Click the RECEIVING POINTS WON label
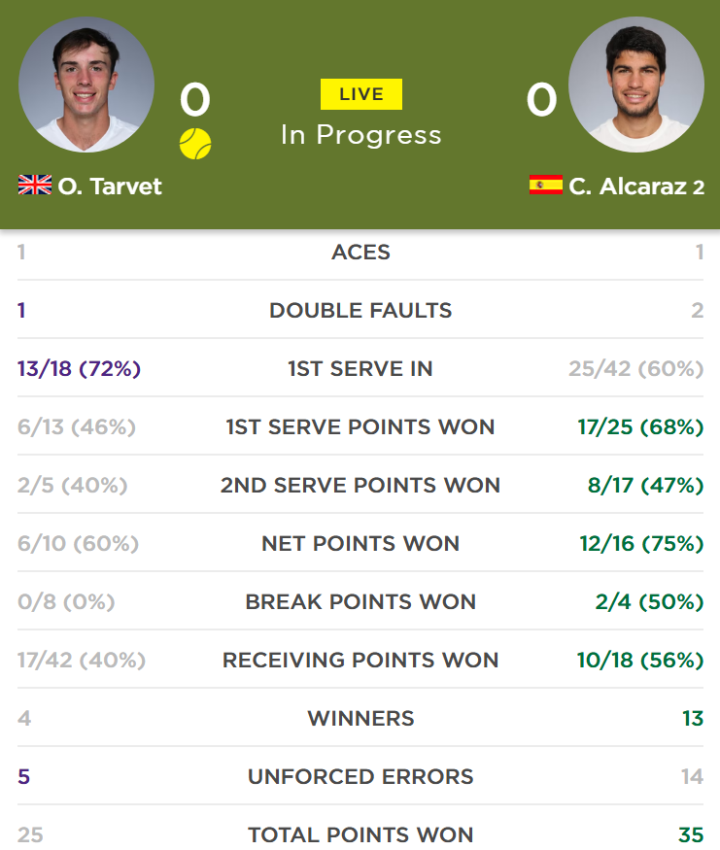 tap(361, 660)
